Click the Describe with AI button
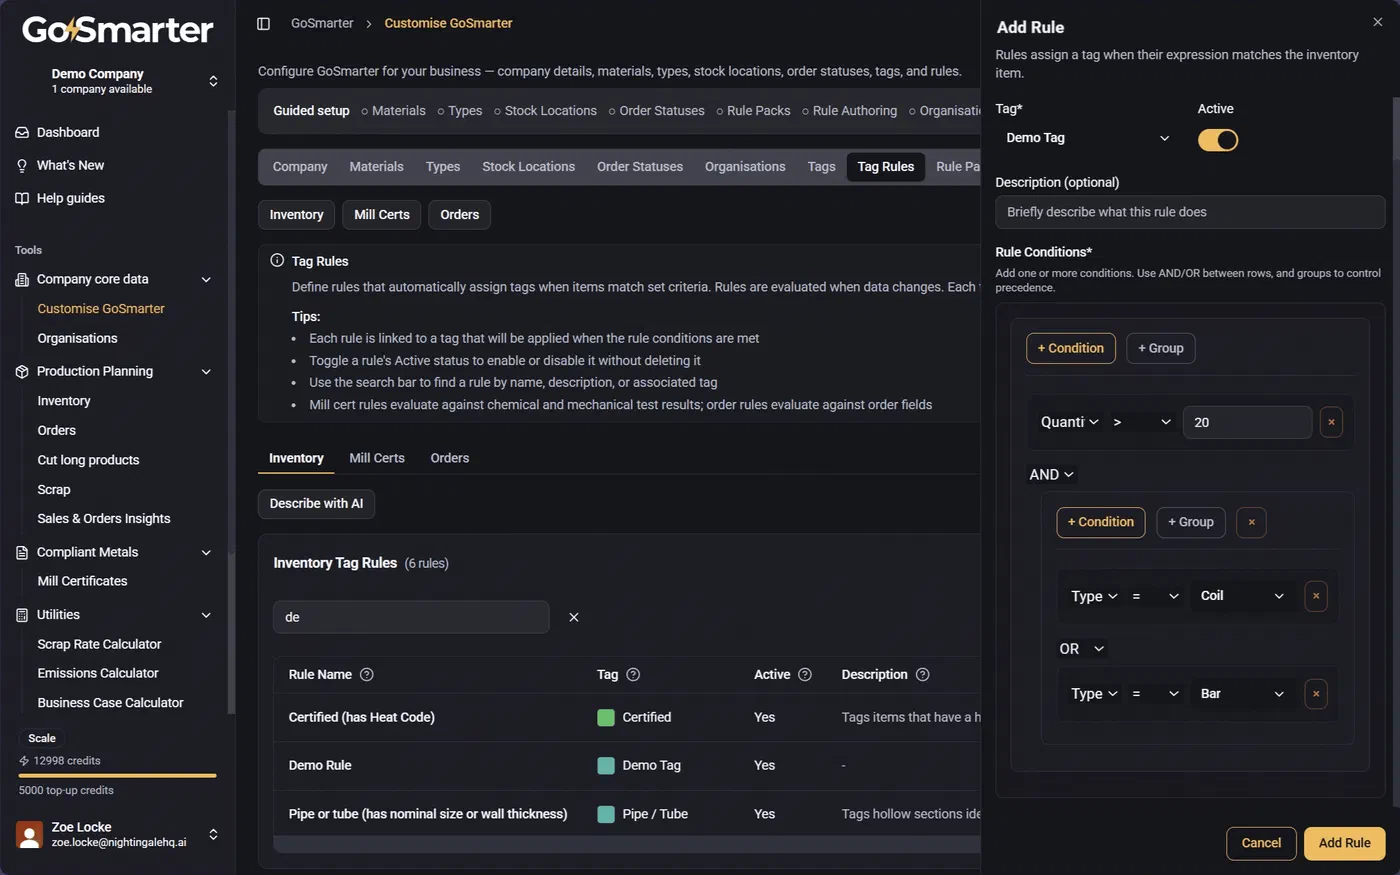Viewport: 1400px width, 875px height. tap(316, 504)
